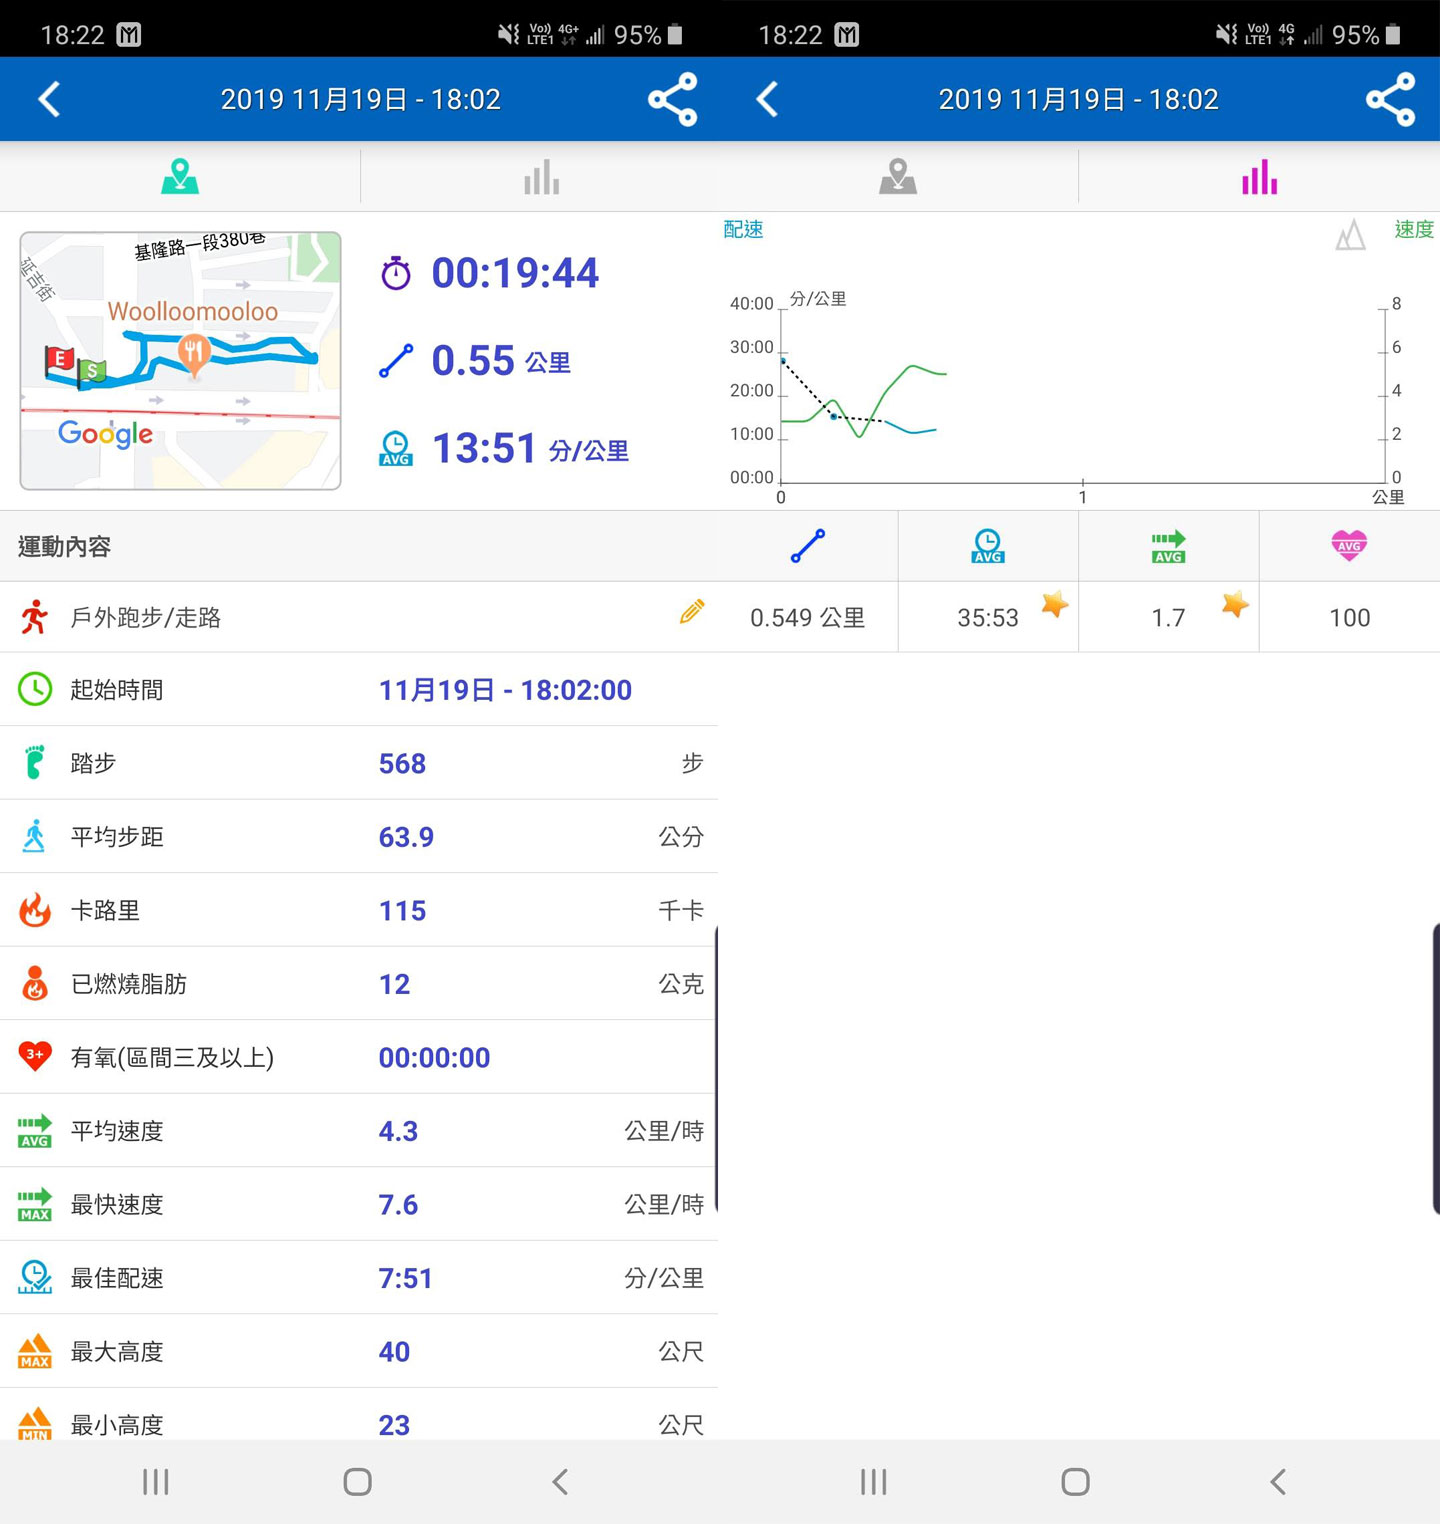Tap start time 11月19日 - 18:02:00
This screenshot has width=1440, height=1524.
click(505, 690)
